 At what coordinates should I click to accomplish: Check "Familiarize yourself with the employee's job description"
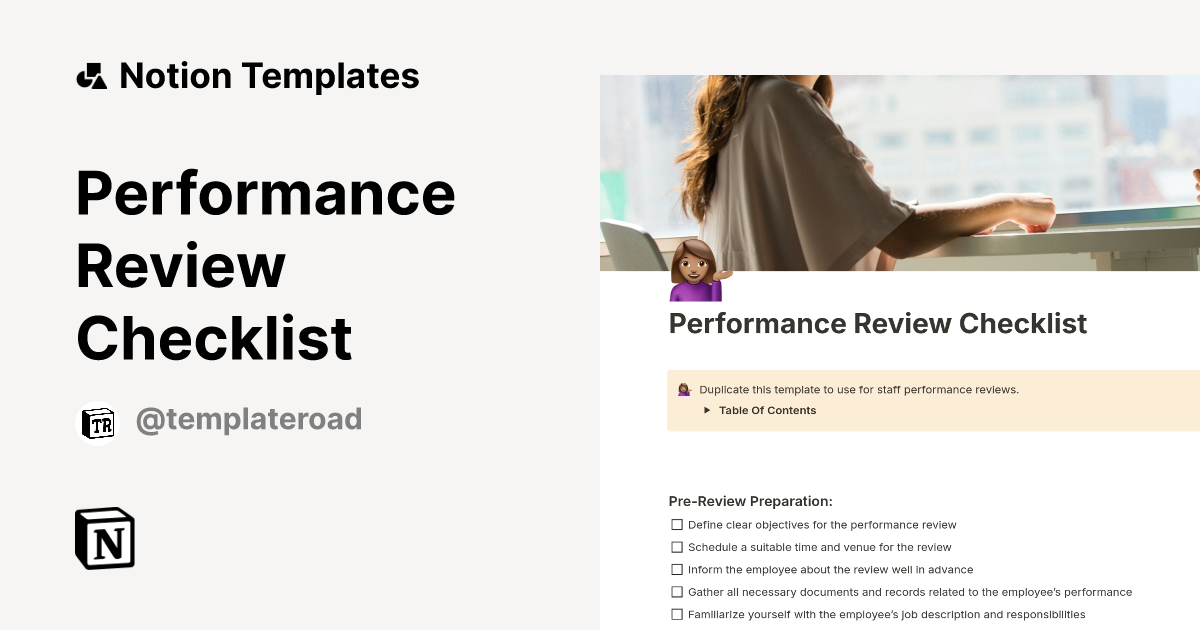pos(677,613)
